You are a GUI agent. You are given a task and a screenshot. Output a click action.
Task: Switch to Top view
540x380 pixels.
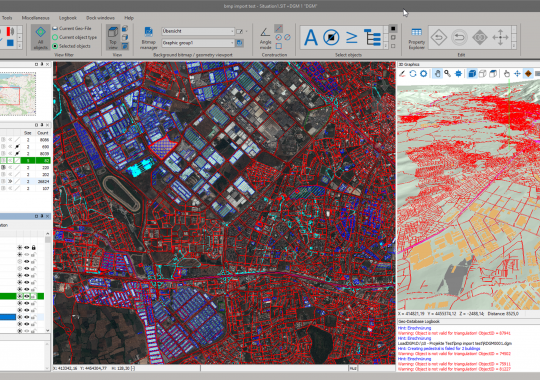[x=113, y=38]
